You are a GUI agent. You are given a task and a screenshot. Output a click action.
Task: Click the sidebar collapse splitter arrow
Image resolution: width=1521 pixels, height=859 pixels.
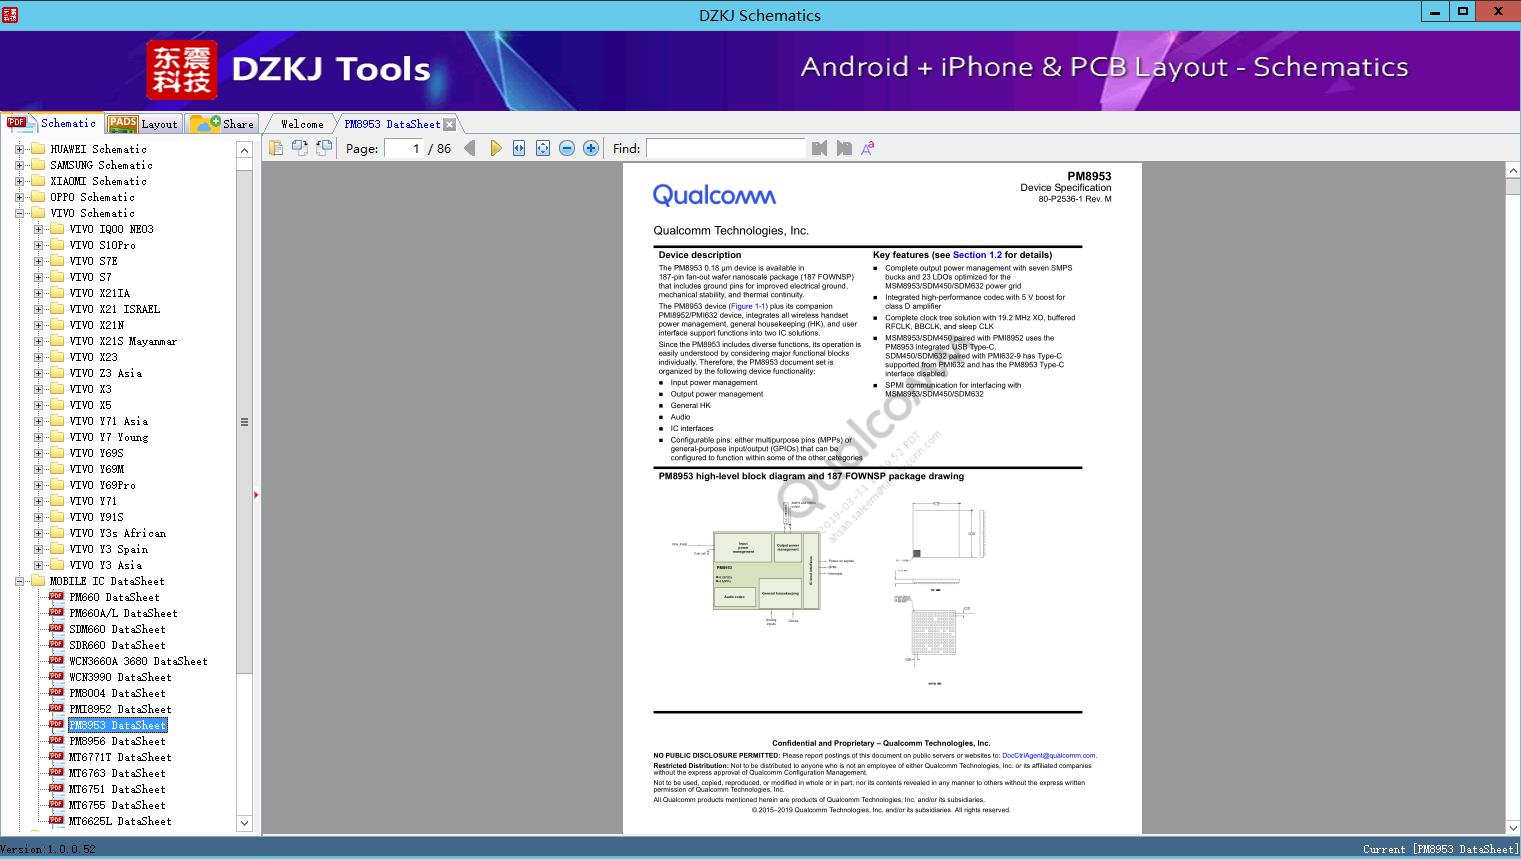pyautogui.click(x=256, y=494)
